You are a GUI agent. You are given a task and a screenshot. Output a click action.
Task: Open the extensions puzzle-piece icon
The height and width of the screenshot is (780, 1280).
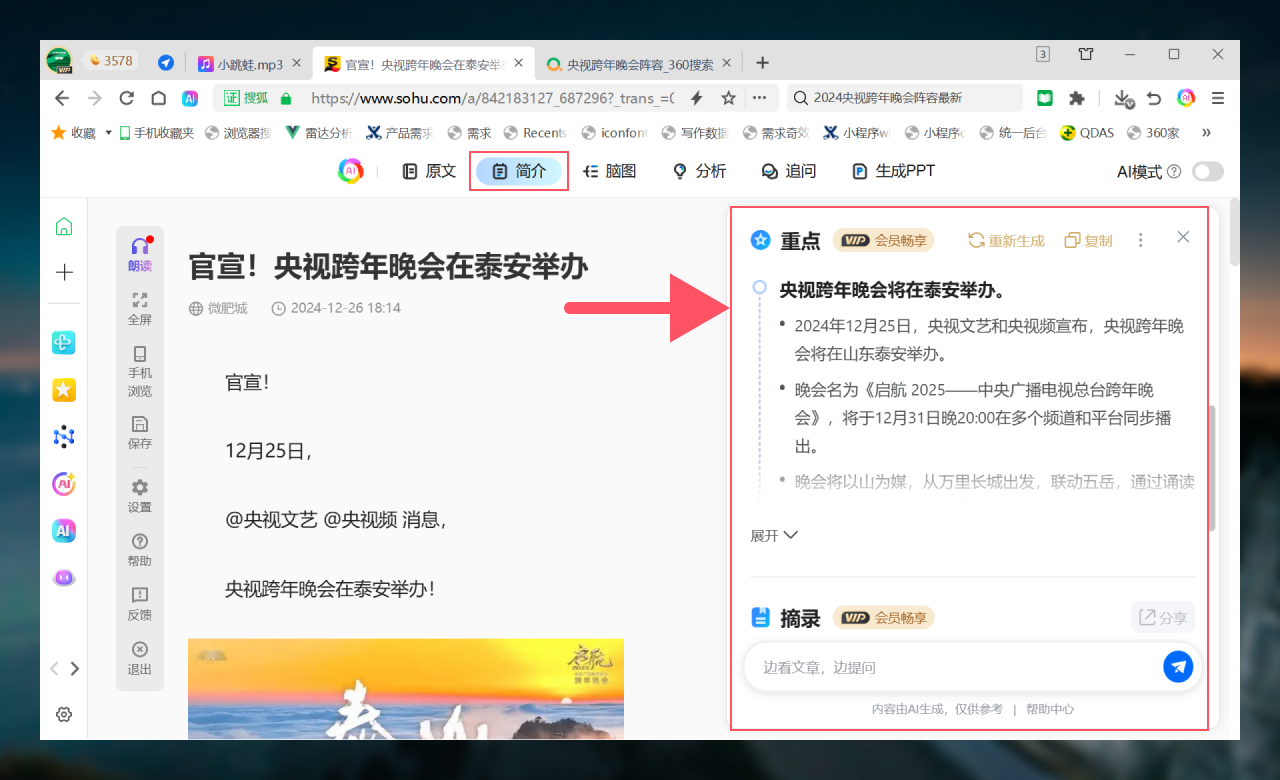pos(1076,98)
